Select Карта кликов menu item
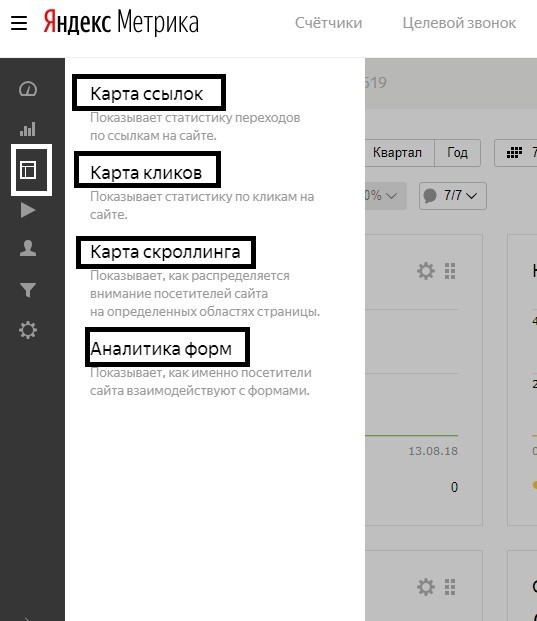 (146, 173)
